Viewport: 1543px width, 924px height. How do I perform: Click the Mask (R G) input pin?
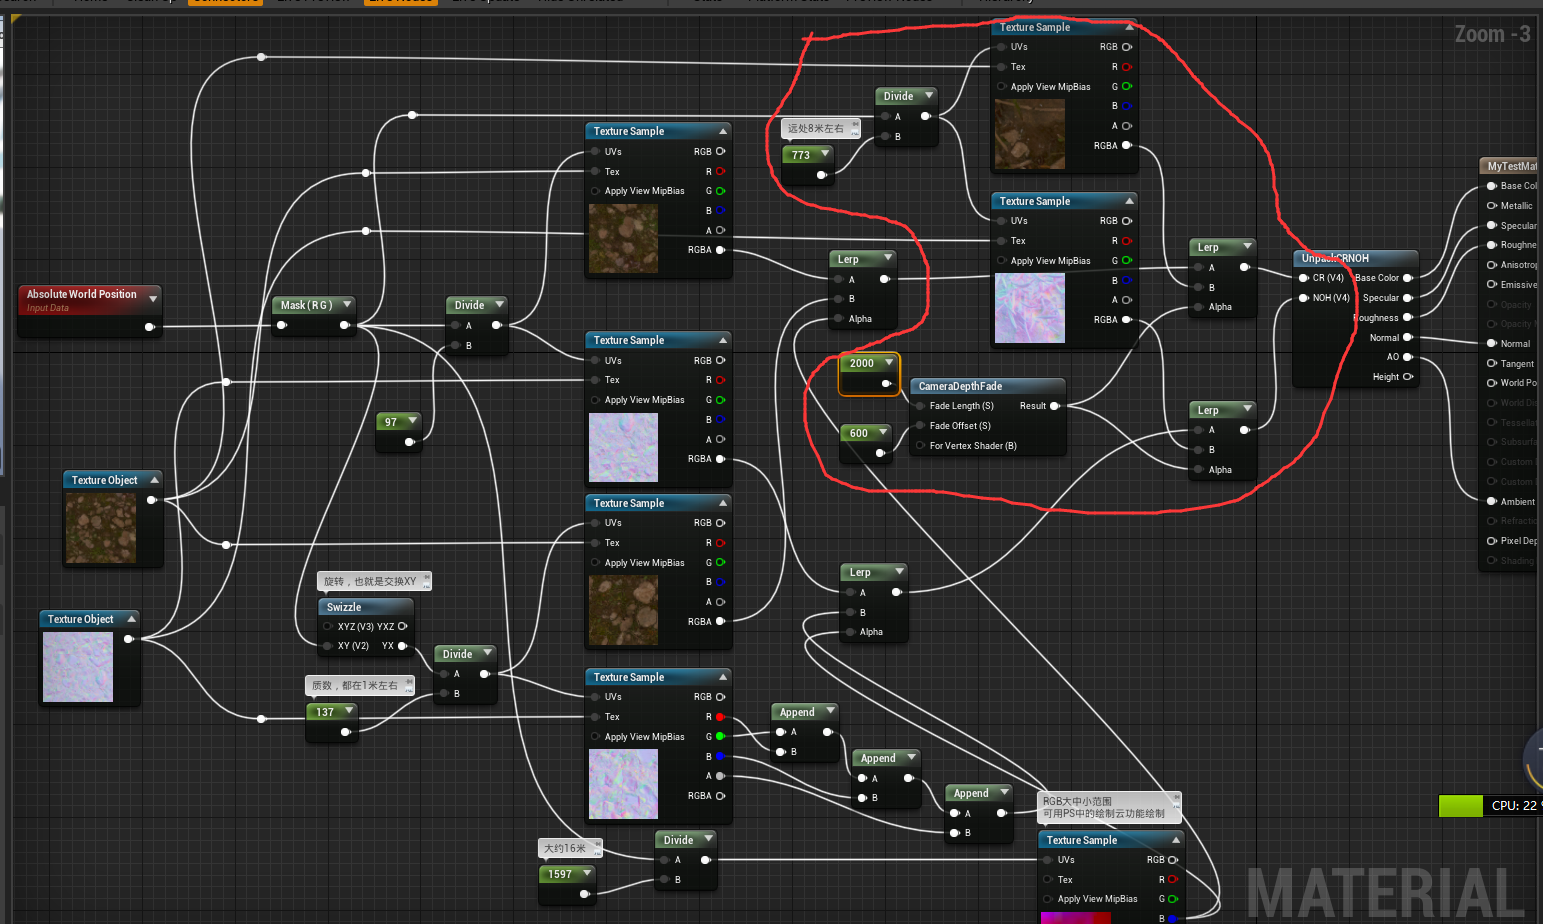pyautogui.click(x=281, y=325)
